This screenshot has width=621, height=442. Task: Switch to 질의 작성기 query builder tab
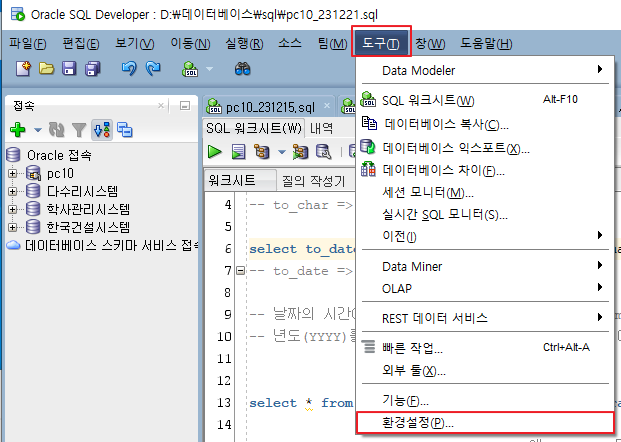(314, 181)
